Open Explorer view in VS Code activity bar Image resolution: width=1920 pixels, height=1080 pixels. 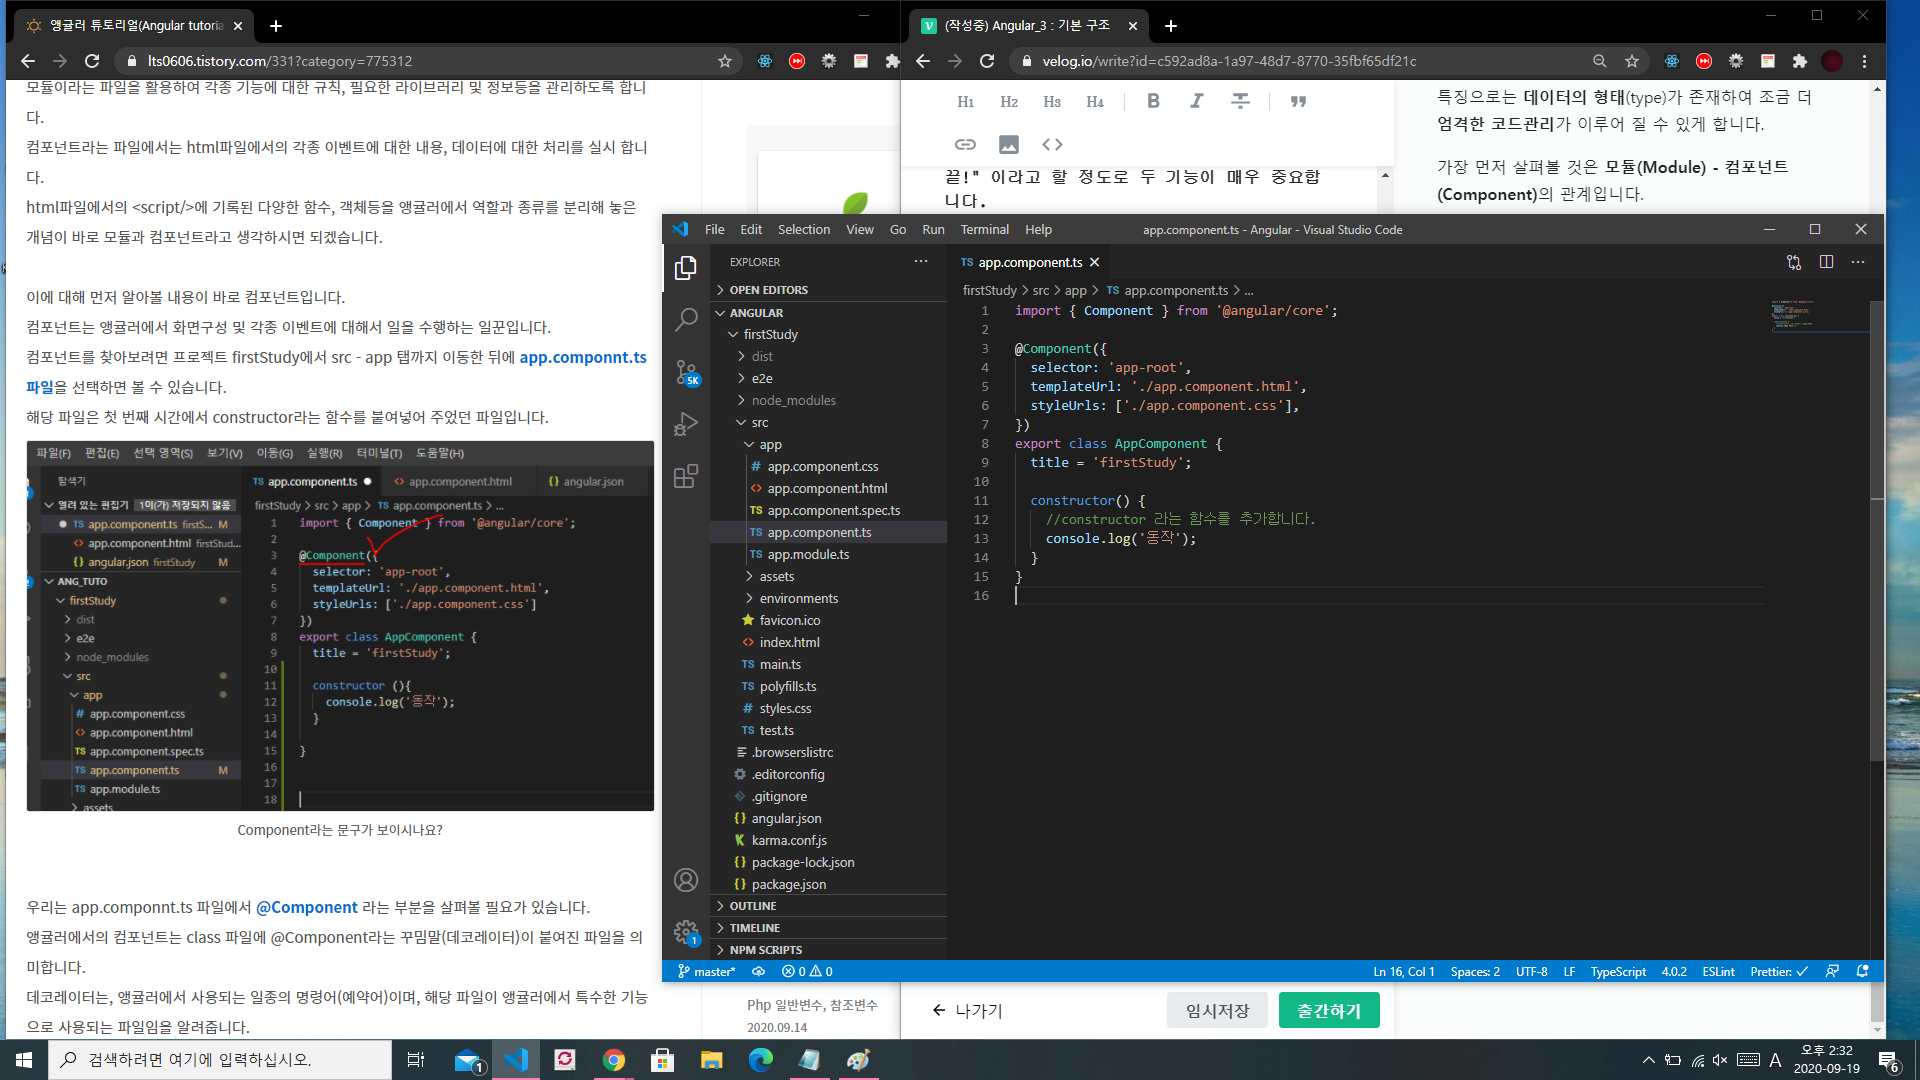pyautogui.click(x=686, y=267)
